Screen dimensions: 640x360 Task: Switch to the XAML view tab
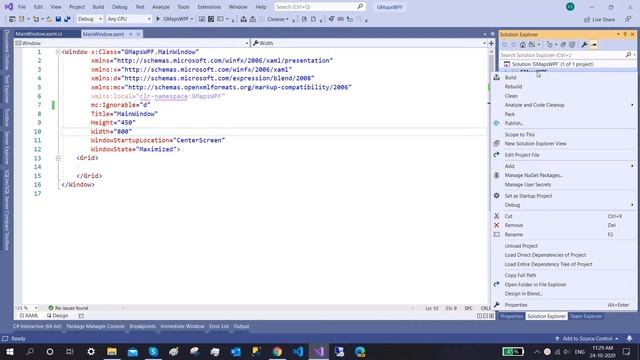[29, 316]
